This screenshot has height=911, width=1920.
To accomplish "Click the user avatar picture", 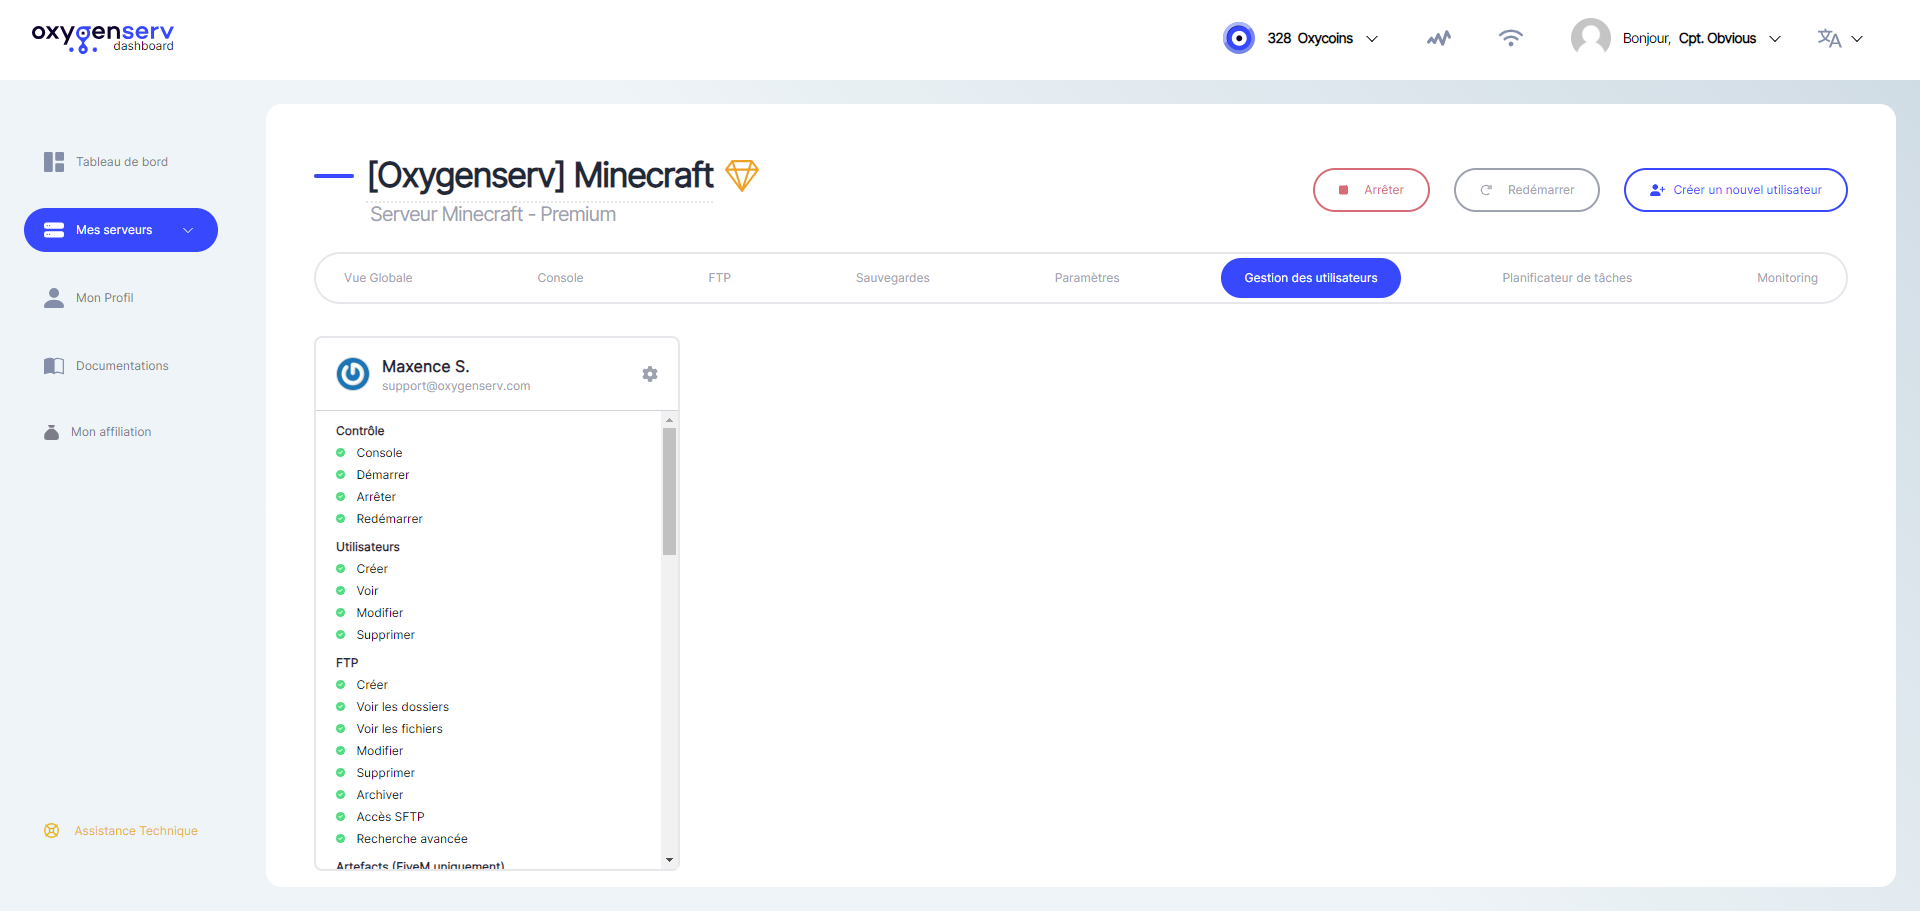I will pyautogui.click(x=1591, y=38).
